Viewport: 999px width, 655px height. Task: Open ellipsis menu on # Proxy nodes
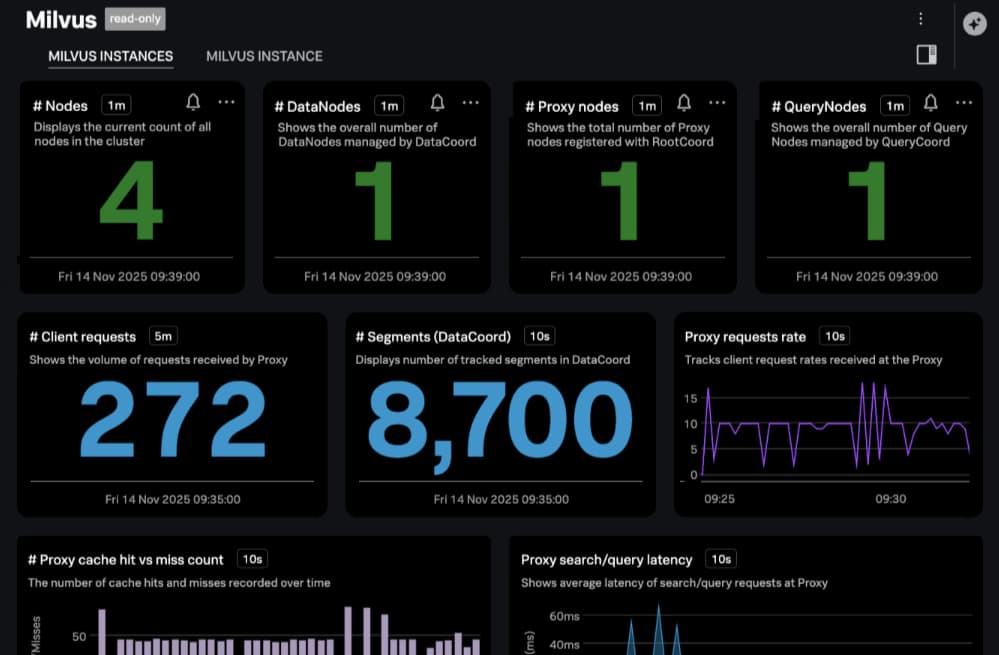pyautogui.click(x=717, y=103)
